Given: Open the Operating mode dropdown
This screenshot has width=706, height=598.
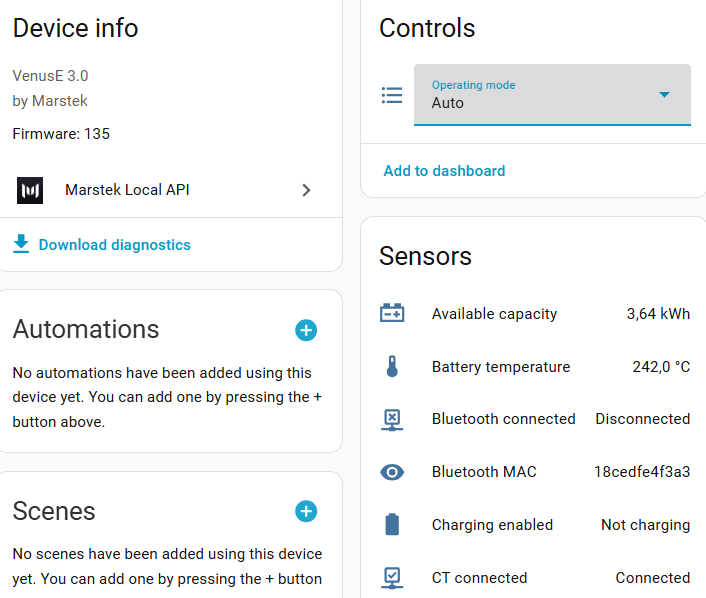Looking at the screenshot, I should [540, 95].
